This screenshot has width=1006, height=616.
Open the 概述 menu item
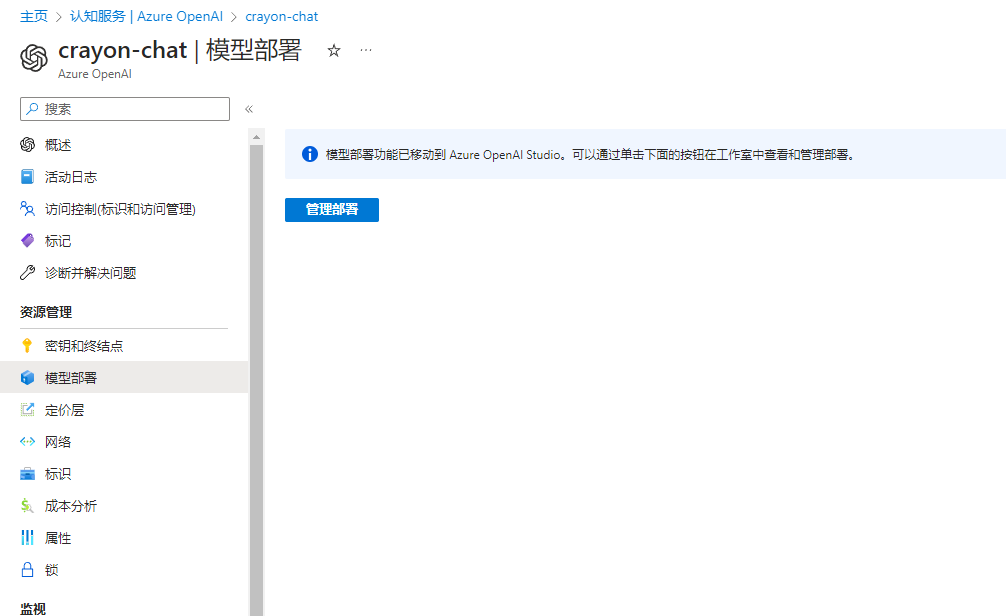[124, 145]
